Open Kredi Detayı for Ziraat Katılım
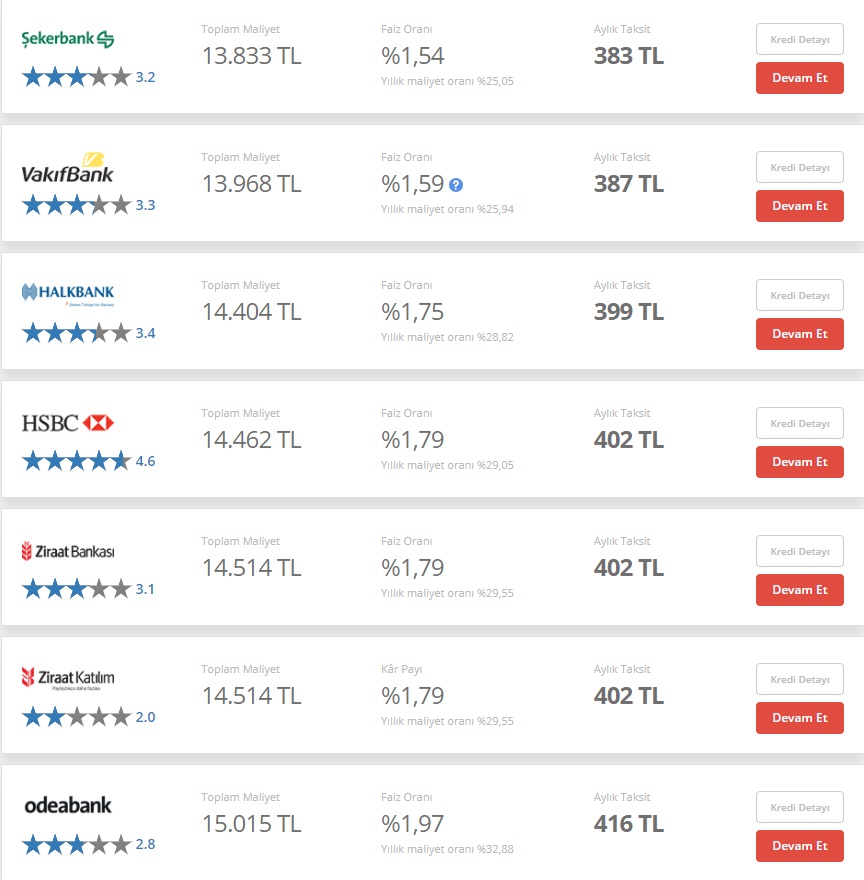Viewport: 864px width, 880px height. [x=799, y=680]
